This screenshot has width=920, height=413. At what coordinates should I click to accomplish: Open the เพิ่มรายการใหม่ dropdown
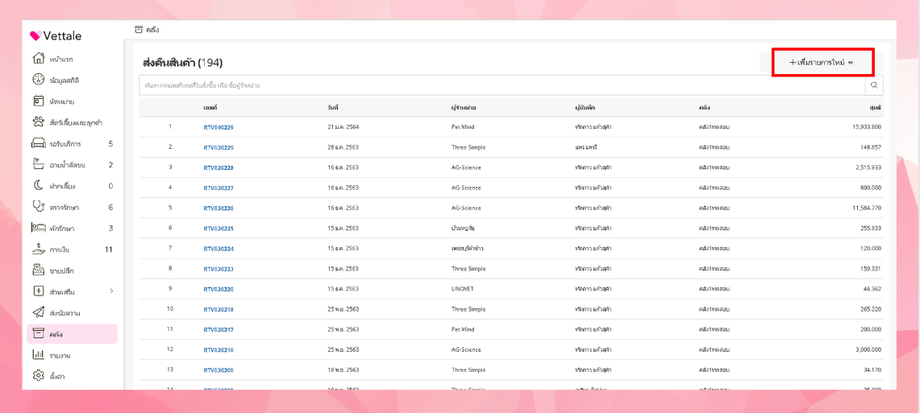click(x=822, y=63)
